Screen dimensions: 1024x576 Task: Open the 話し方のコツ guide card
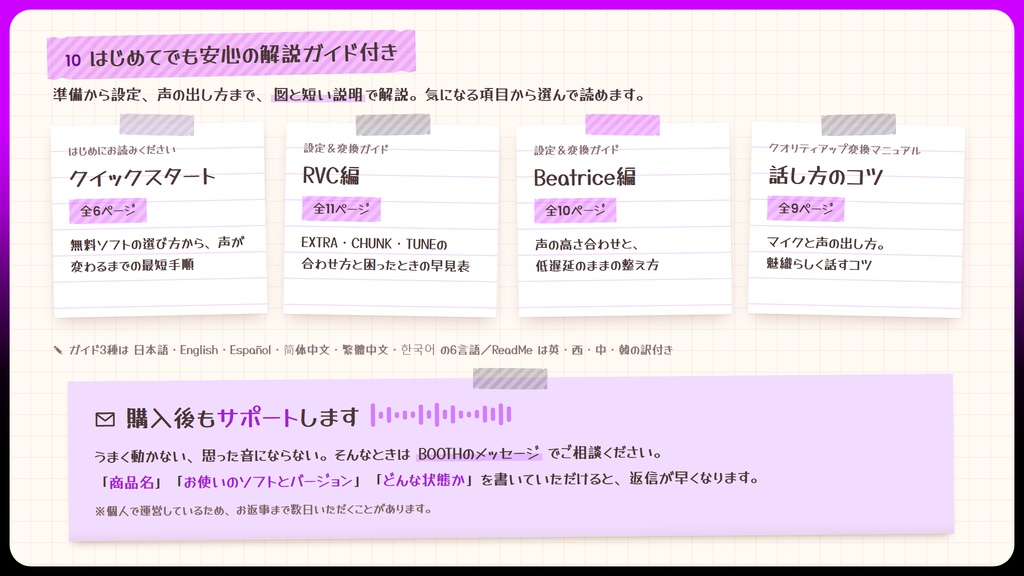856,219
